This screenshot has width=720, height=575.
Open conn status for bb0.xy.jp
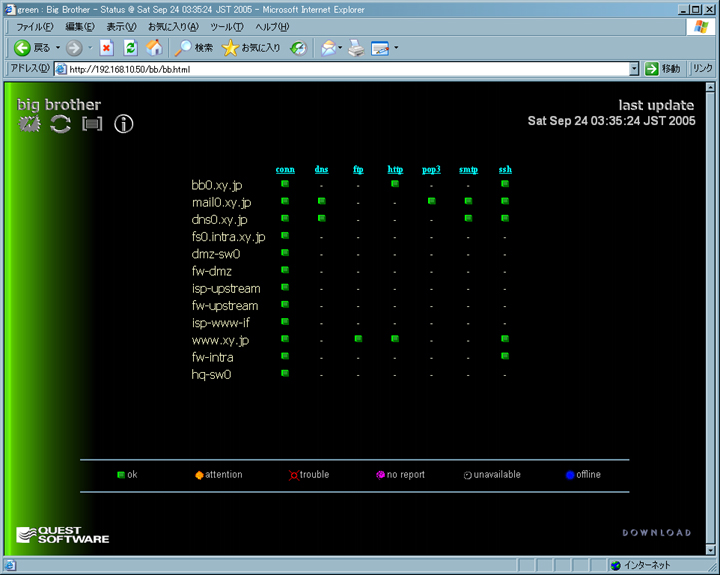coord(285,184)
